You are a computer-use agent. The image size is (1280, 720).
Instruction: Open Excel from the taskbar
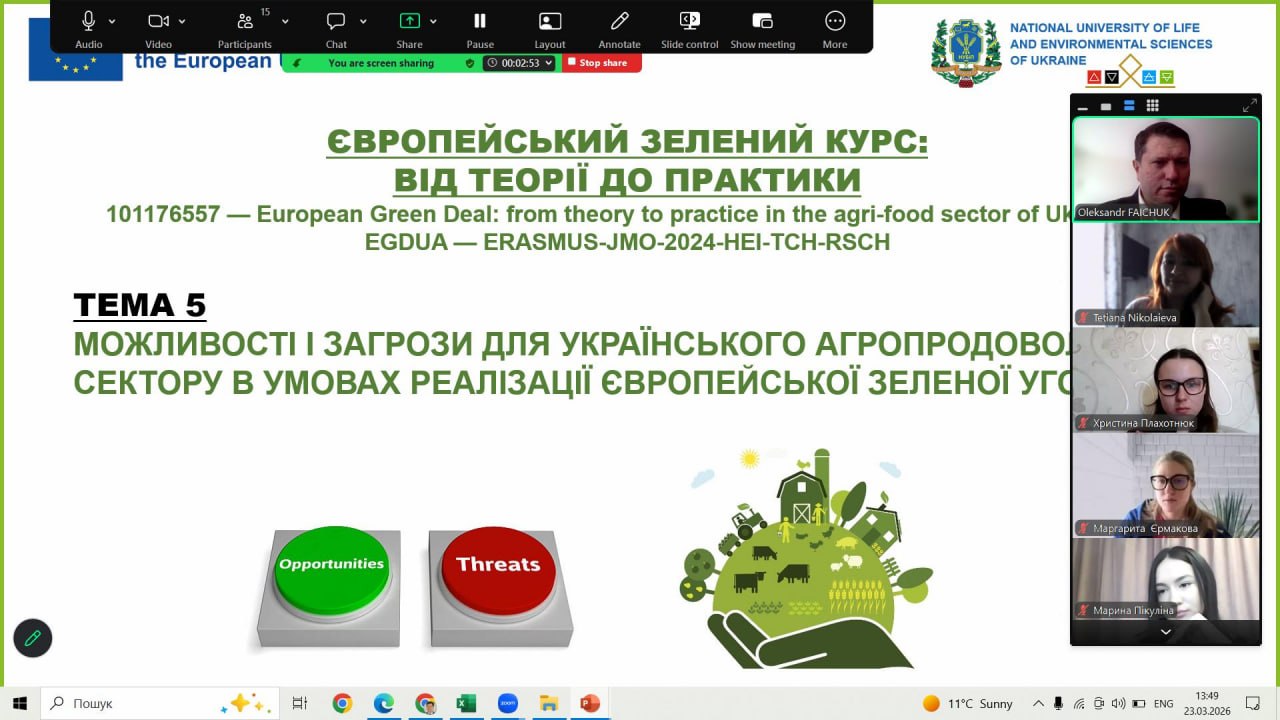(466, 703)
